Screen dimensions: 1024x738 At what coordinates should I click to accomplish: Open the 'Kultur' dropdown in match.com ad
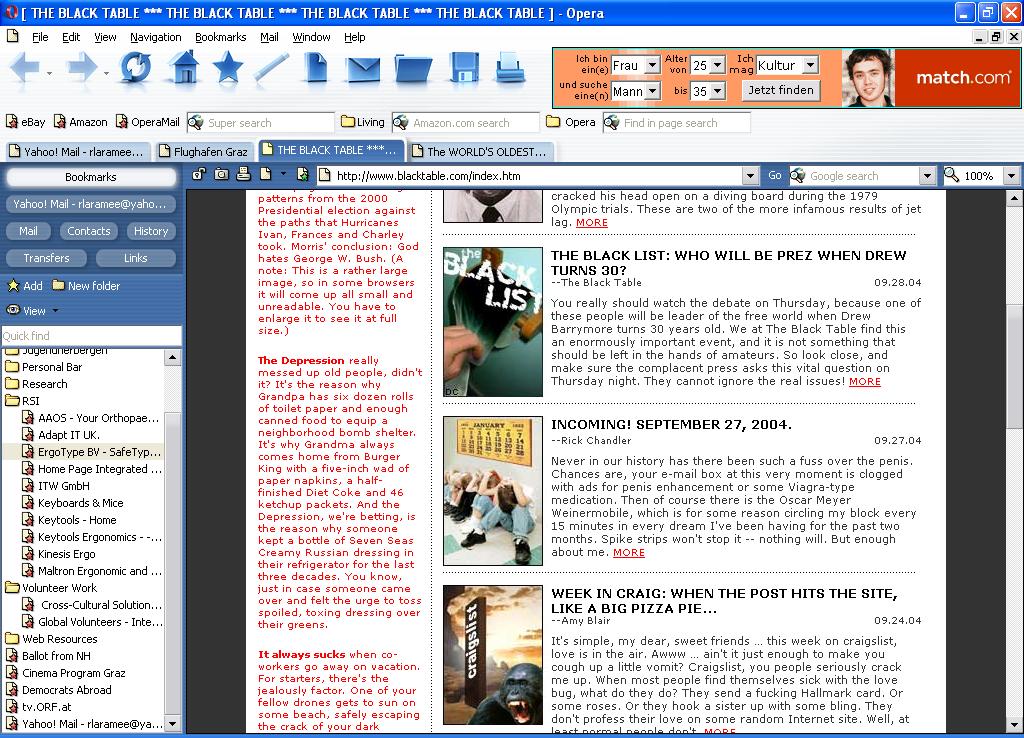pos(810,65)
